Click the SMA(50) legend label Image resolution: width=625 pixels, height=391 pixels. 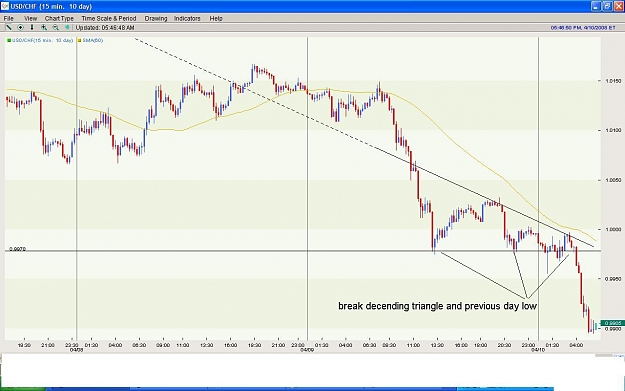pos(92,41)
